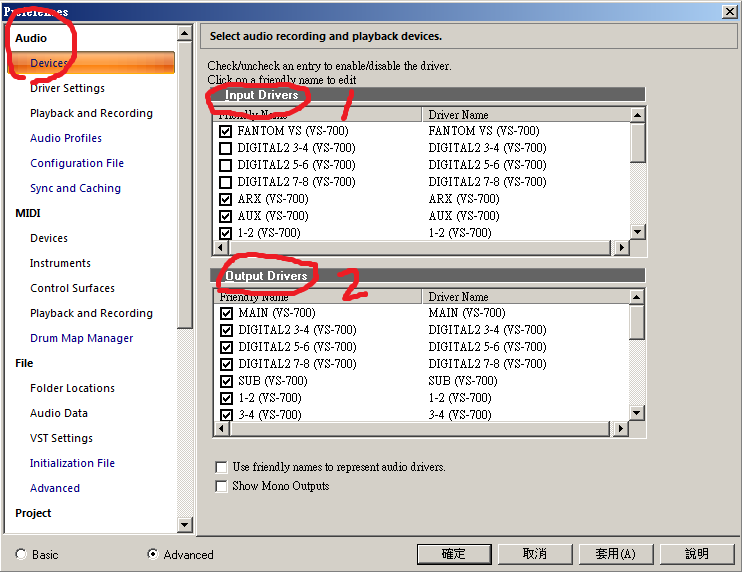
Task: Go to Audio Profiles section
Action: pyautogui.click(x=66, y=138)
